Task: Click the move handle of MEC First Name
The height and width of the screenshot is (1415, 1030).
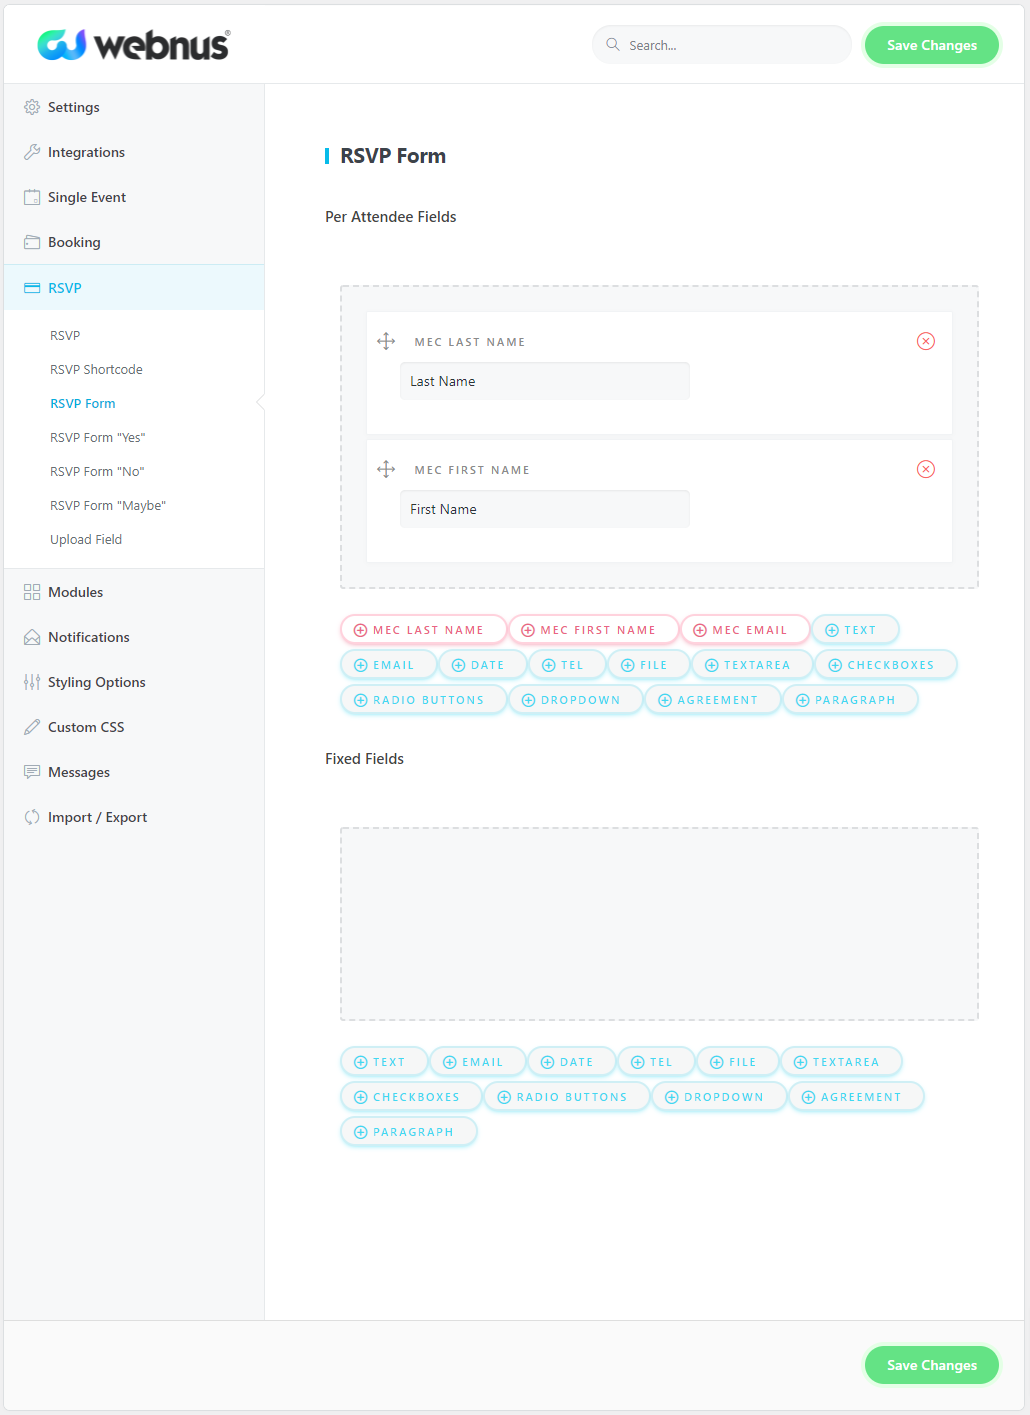Action: (386, 469)
